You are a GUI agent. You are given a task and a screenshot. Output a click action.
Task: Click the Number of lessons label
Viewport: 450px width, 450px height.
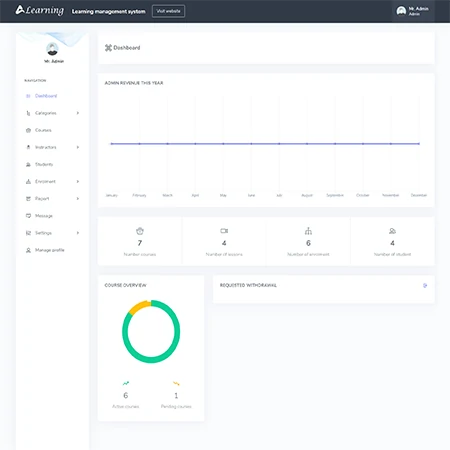click(x=224, y=254)
